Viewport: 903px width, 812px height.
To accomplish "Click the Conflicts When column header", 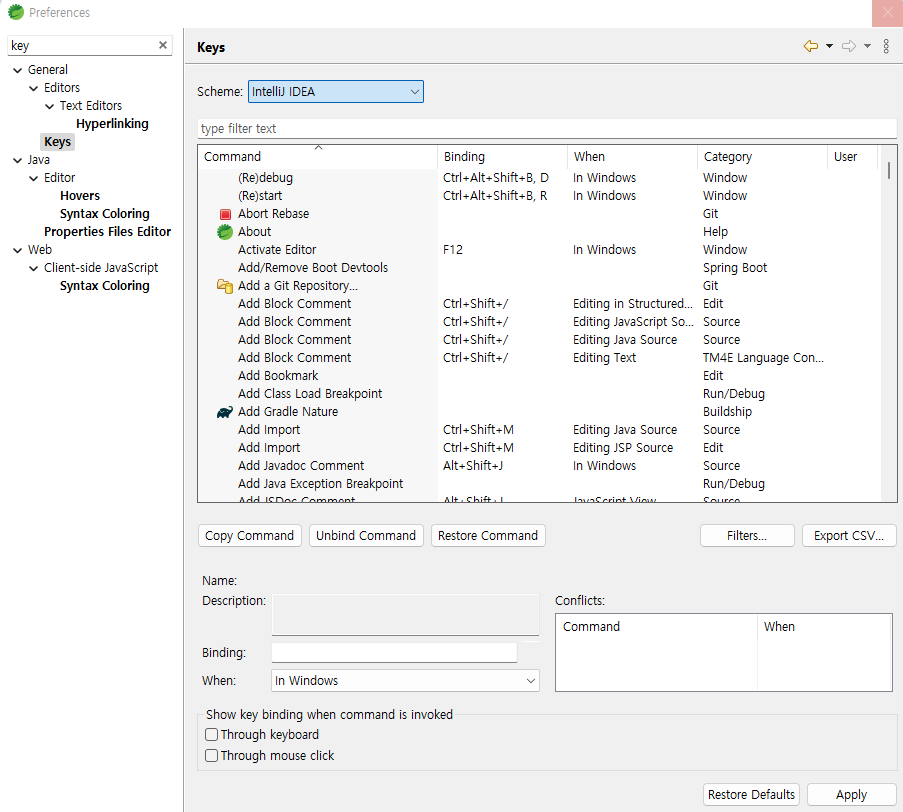I will [824, 627].
